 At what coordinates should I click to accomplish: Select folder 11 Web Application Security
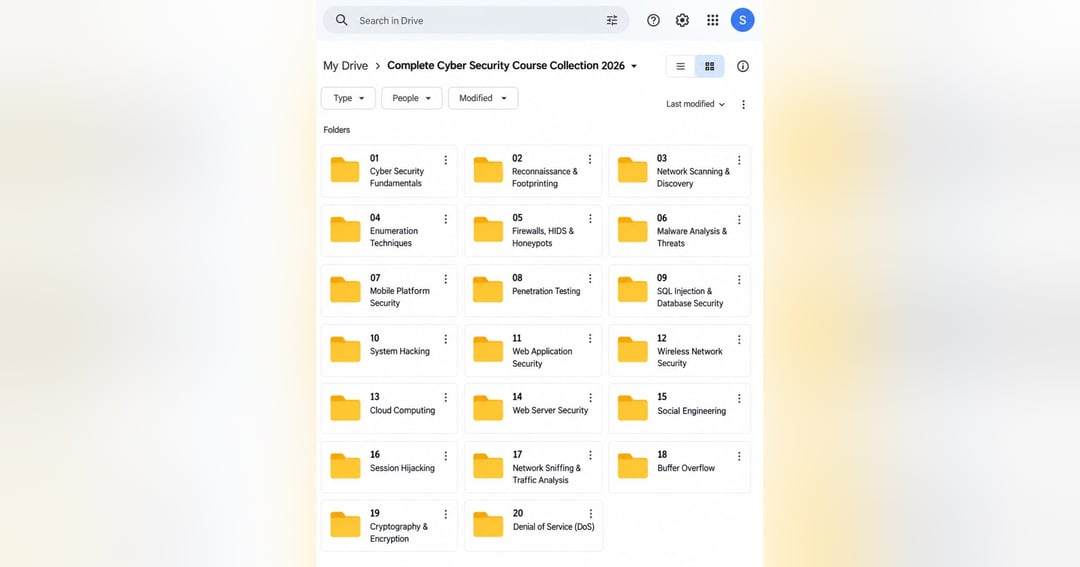[x=533, y=351]
